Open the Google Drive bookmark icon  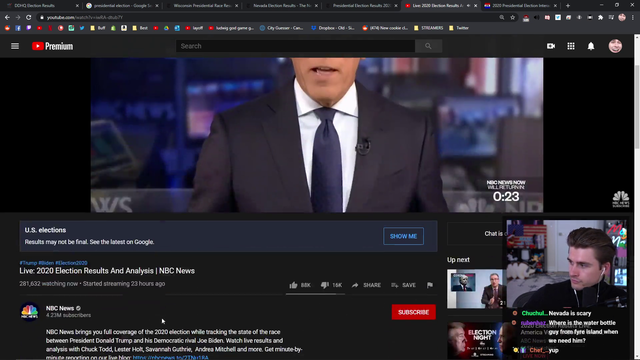tap(167, 28)
